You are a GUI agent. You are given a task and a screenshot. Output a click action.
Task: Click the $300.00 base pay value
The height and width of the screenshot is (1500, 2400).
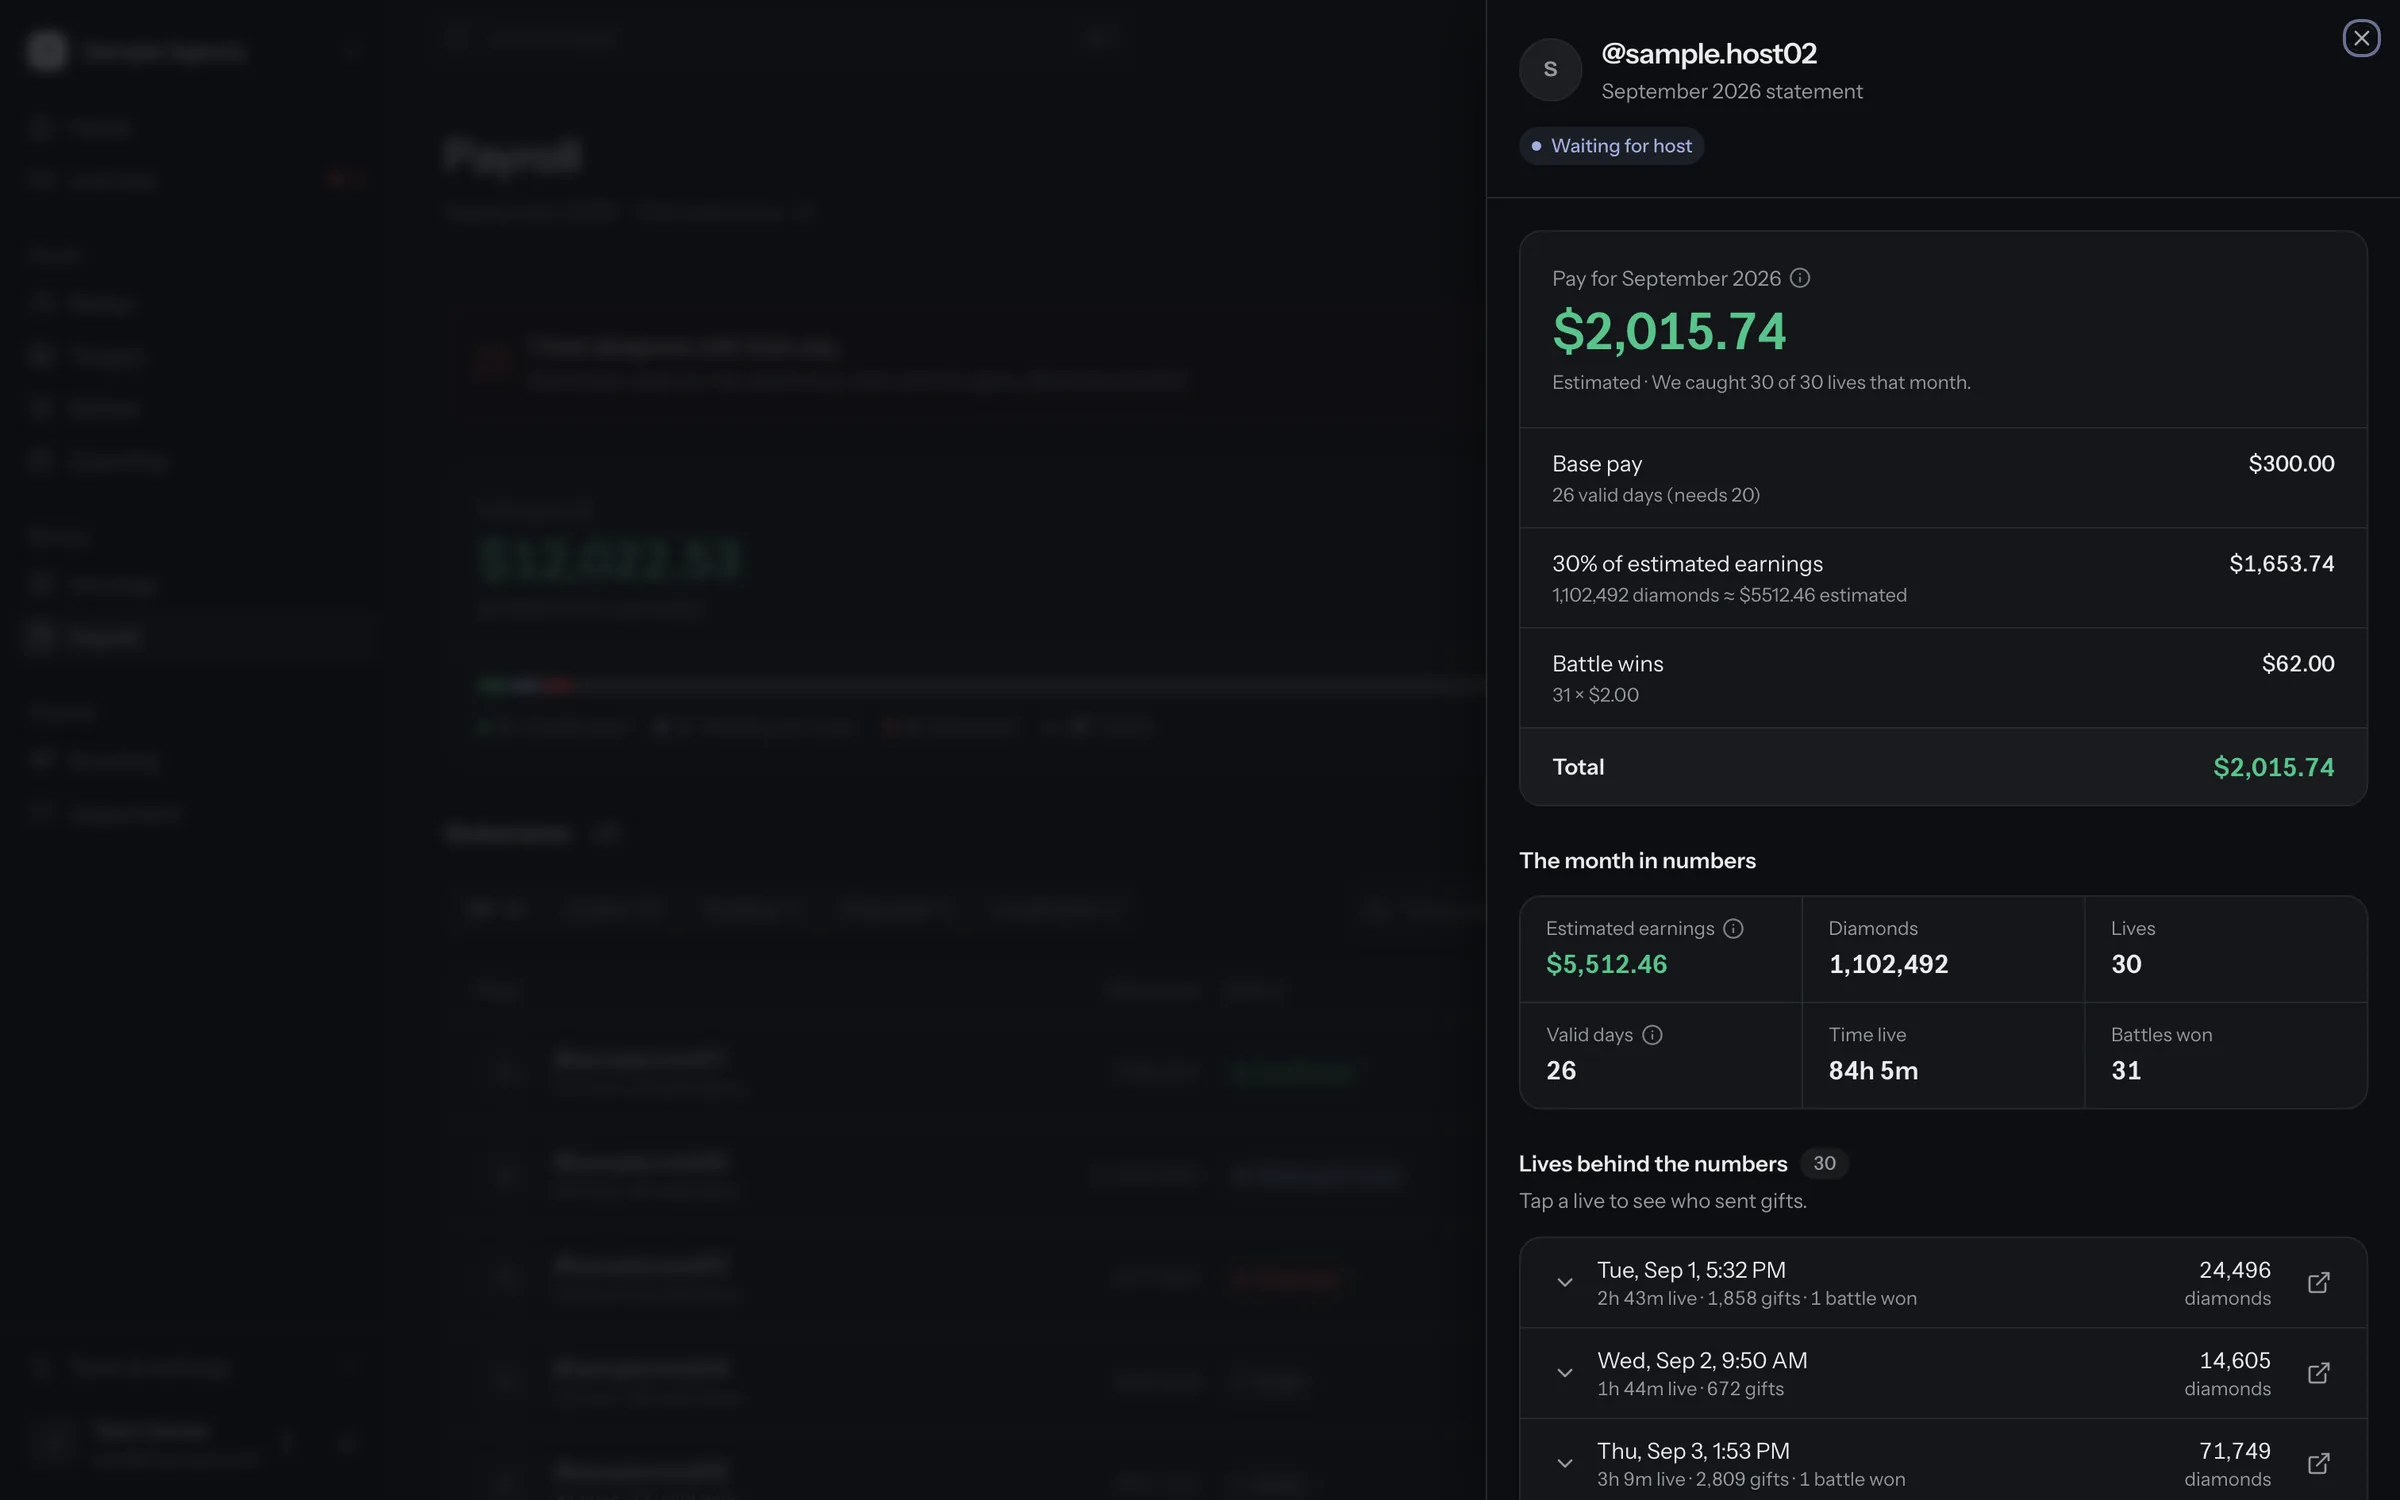pyautogui.click(x=2291, y=463)
